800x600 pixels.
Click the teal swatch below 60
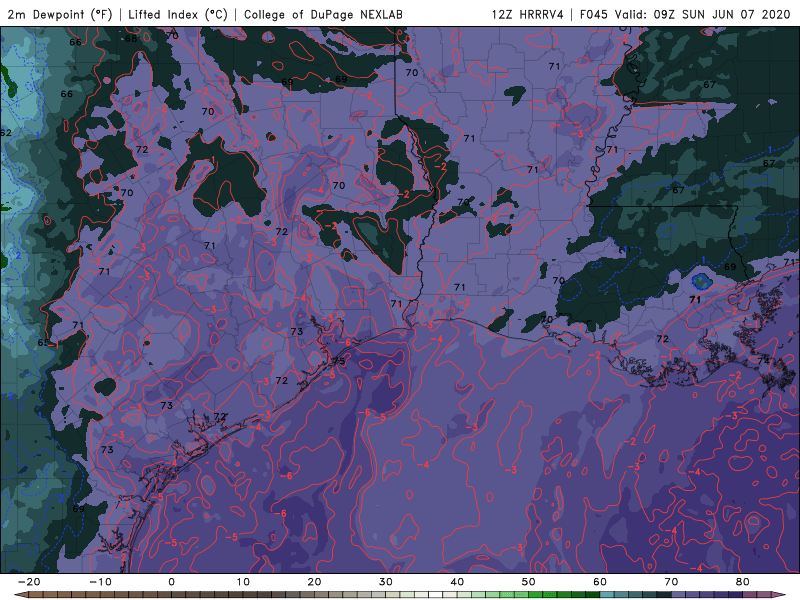pos(607,595)
